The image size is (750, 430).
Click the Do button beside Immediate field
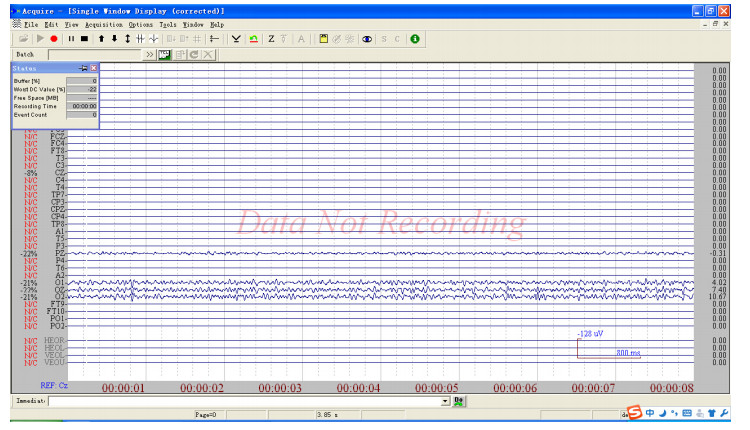[459, 400]
